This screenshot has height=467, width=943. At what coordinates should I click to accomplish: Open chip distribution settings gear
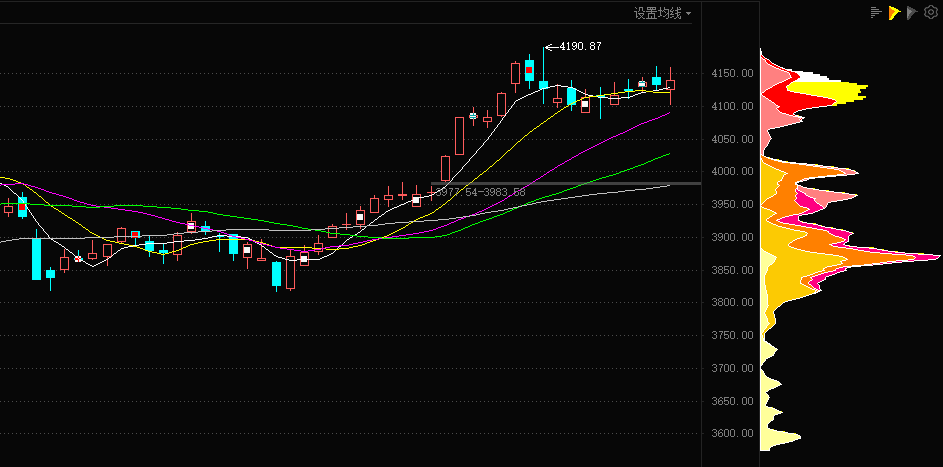(930, 12)
